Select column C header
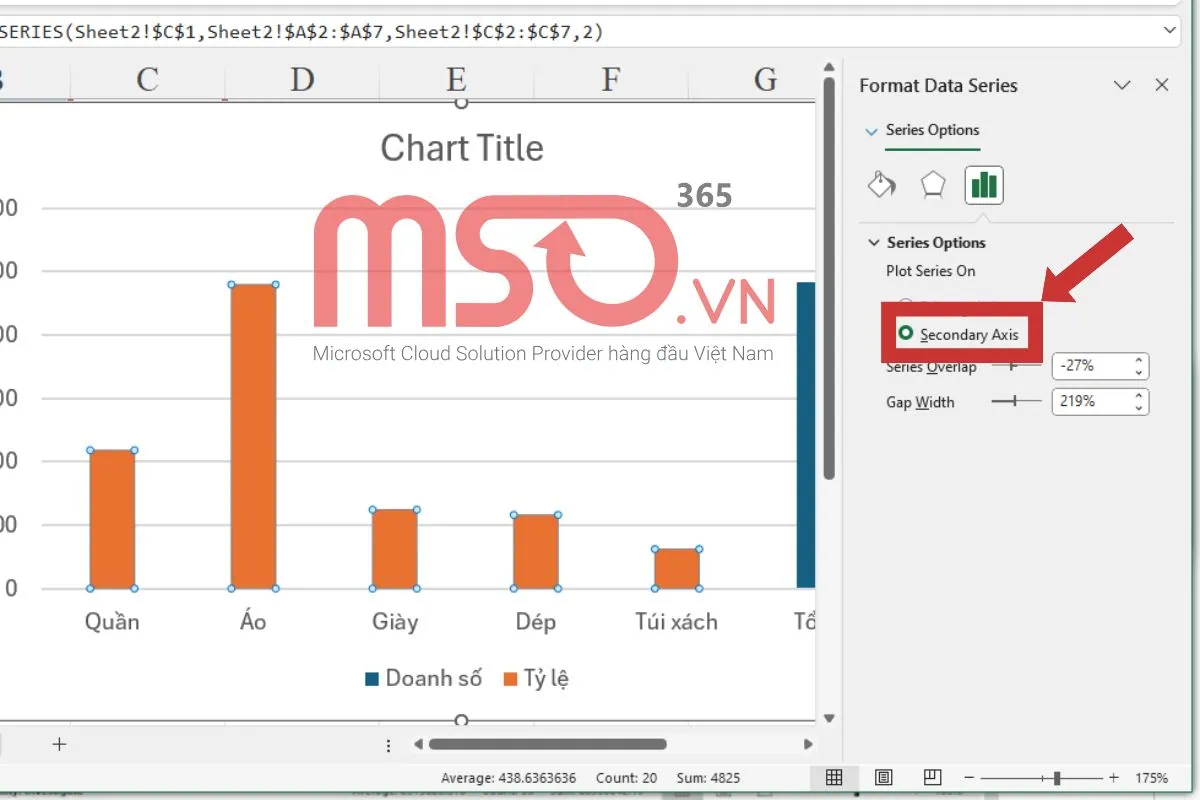 [x=146, y=77]
